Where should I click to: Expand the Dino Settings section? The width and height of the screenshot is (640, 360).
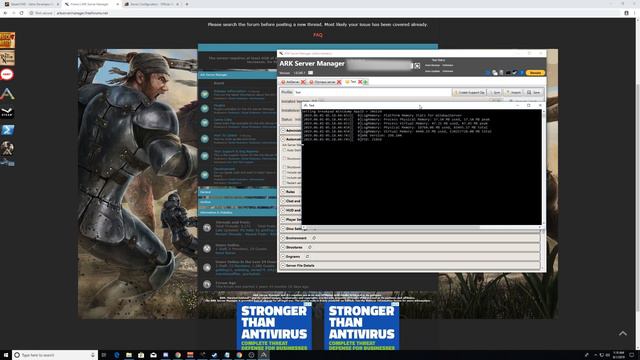point(283,229)
